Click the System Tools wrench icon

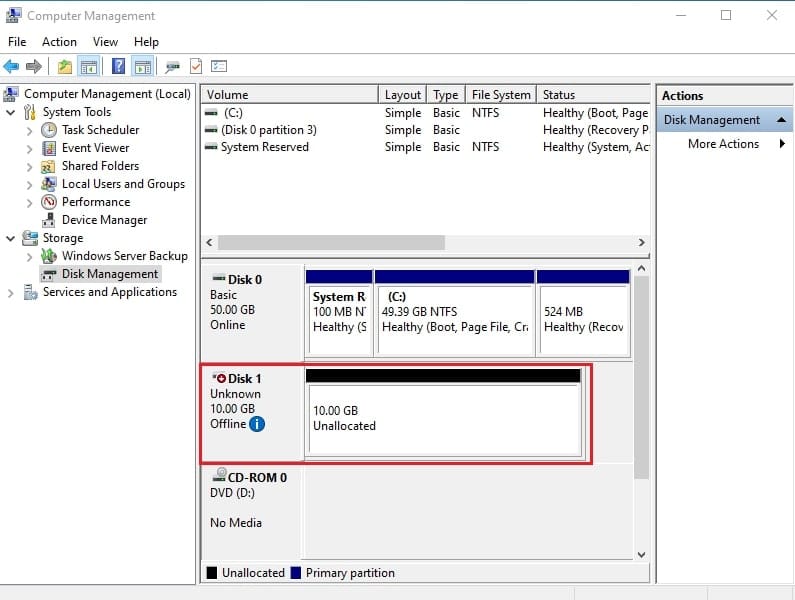(30, 112)
